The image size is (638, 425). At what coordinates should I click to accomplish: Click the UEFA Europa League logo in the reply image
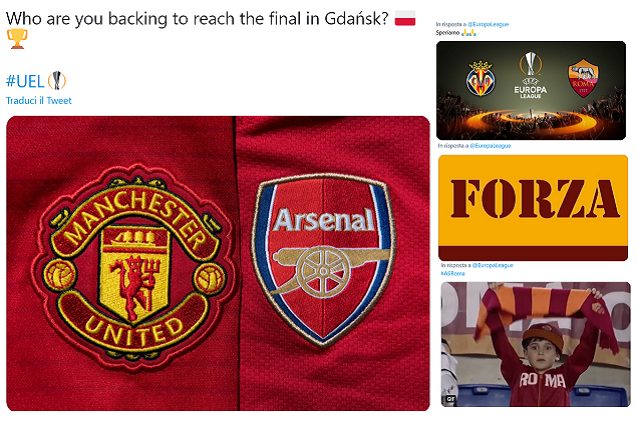click(x=531, y=75)
